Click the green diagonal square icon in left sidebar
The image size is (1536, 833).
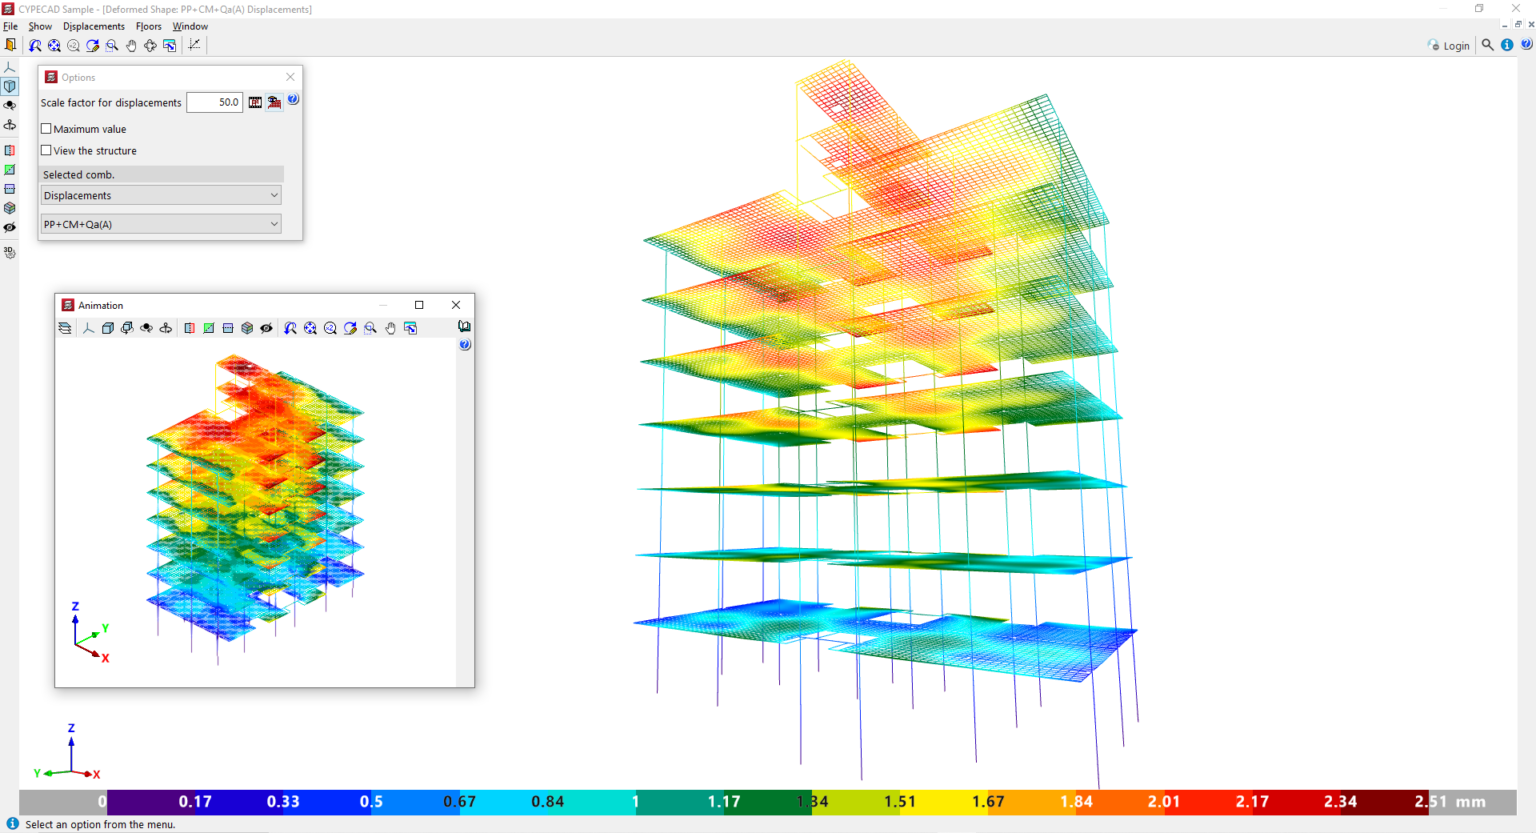pos(10,170)
